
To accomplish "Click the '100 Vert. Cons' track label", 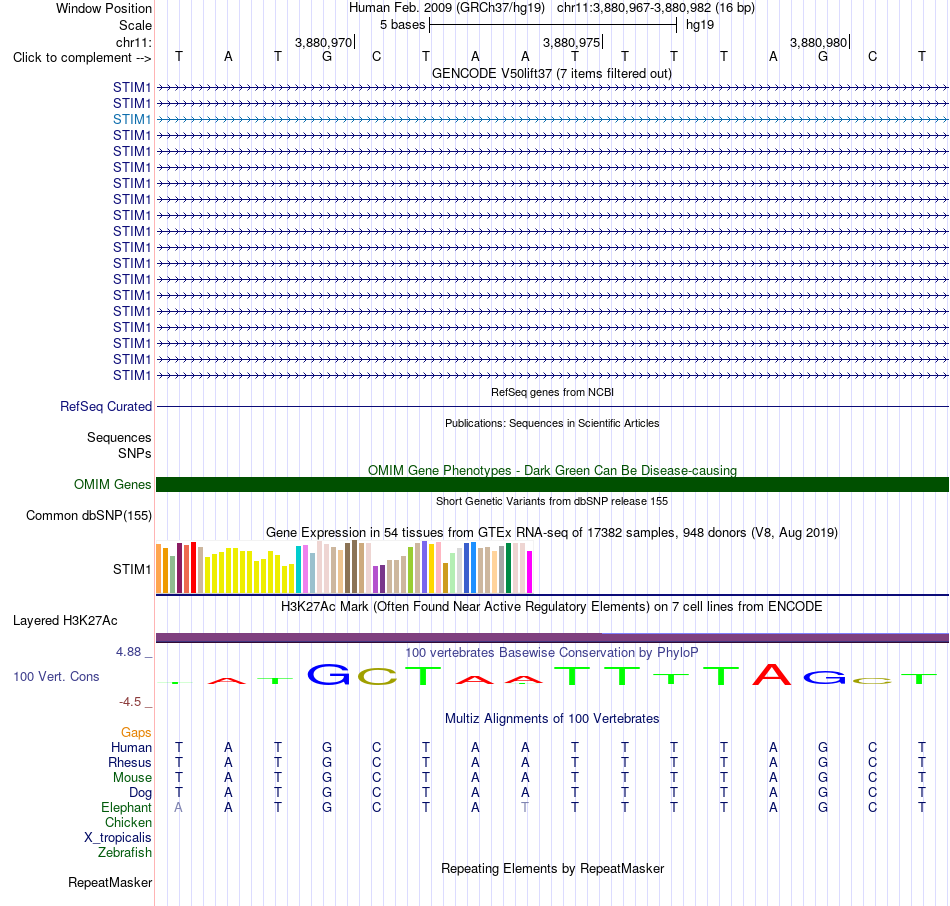I will pos(56,676).
